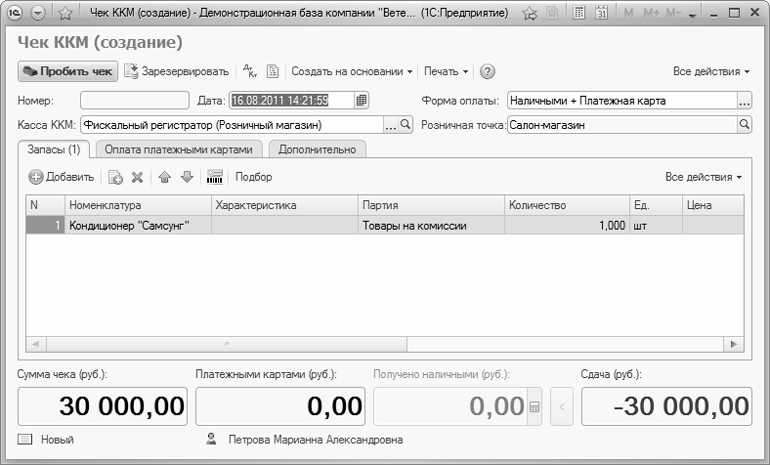Viewport: 770px width, 465px height.
Task: Delete row with the X icon
Action: tap(138, 177)
